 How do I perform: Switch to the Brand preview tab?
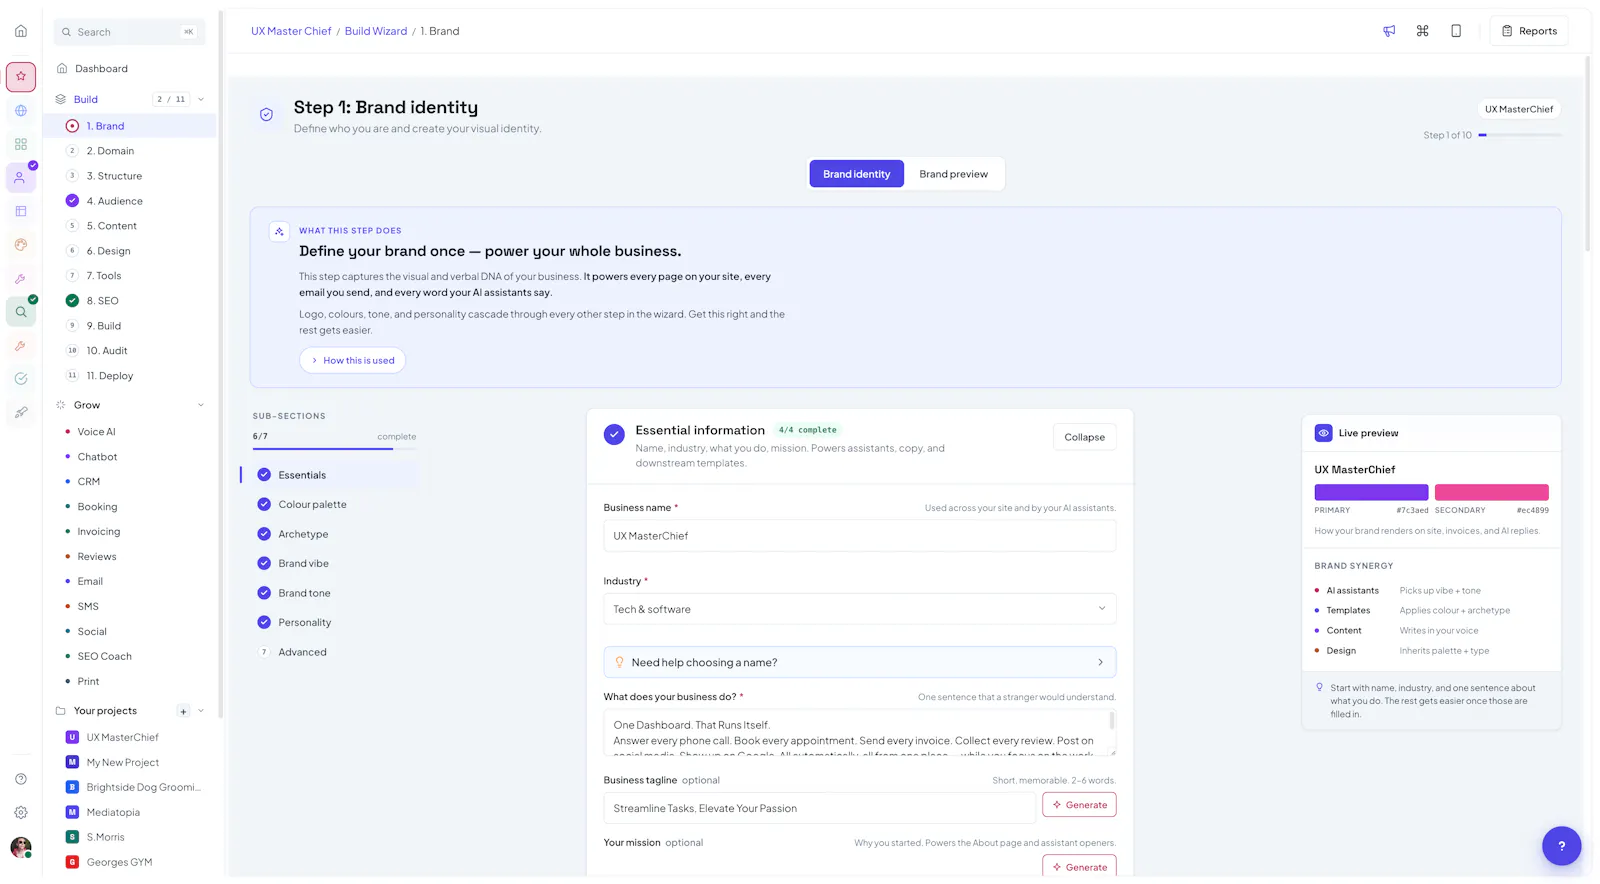click(x=953, y=174)
